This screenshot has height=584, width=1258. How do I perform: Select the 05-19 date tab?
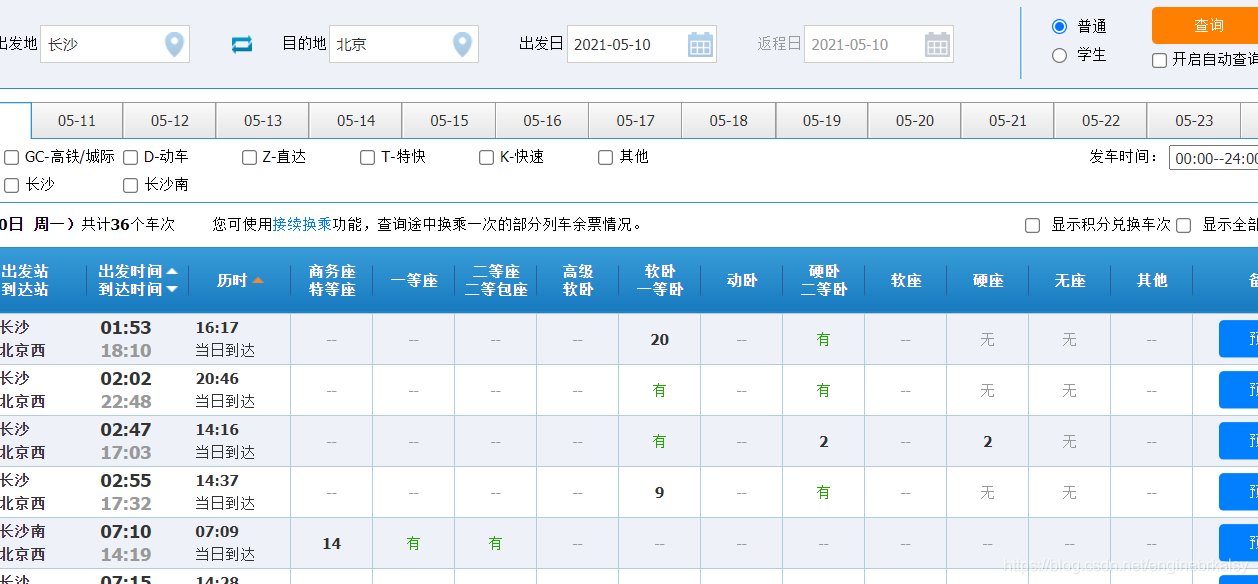tap(822, 121)
